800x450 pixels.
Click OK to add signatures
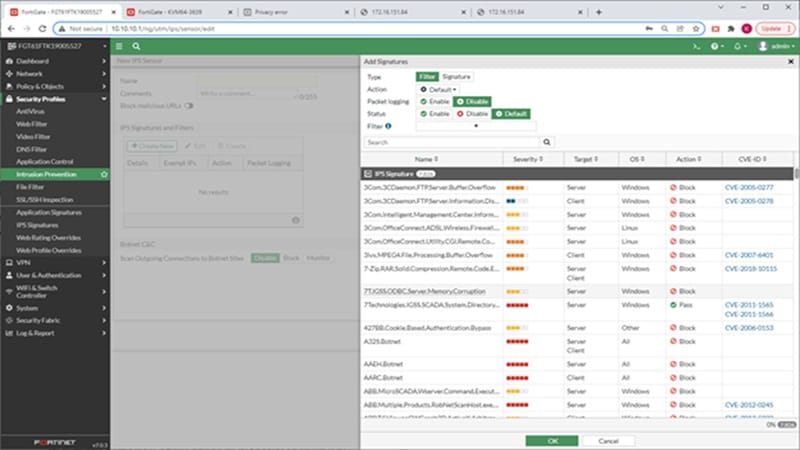(552, 441)
